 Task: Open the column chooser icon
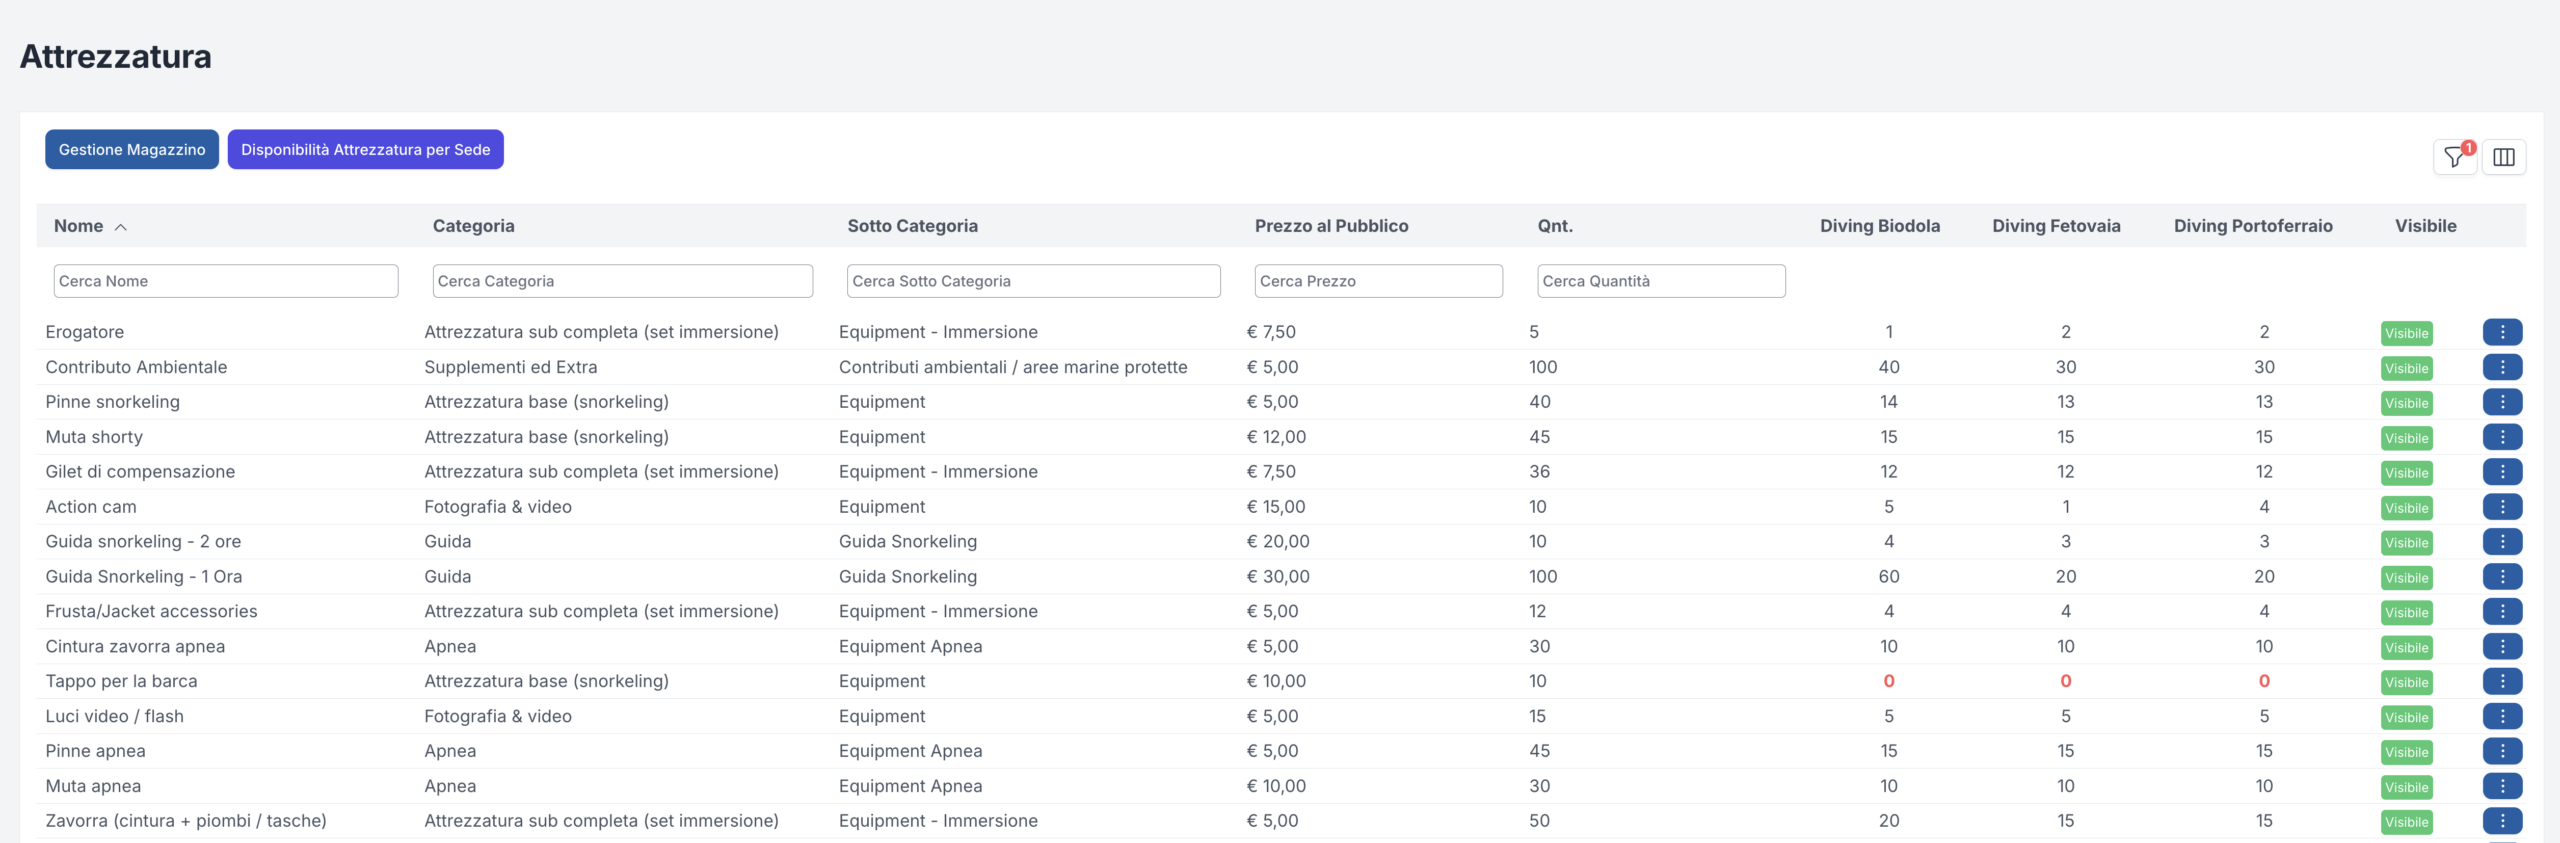coord(2503,157)
